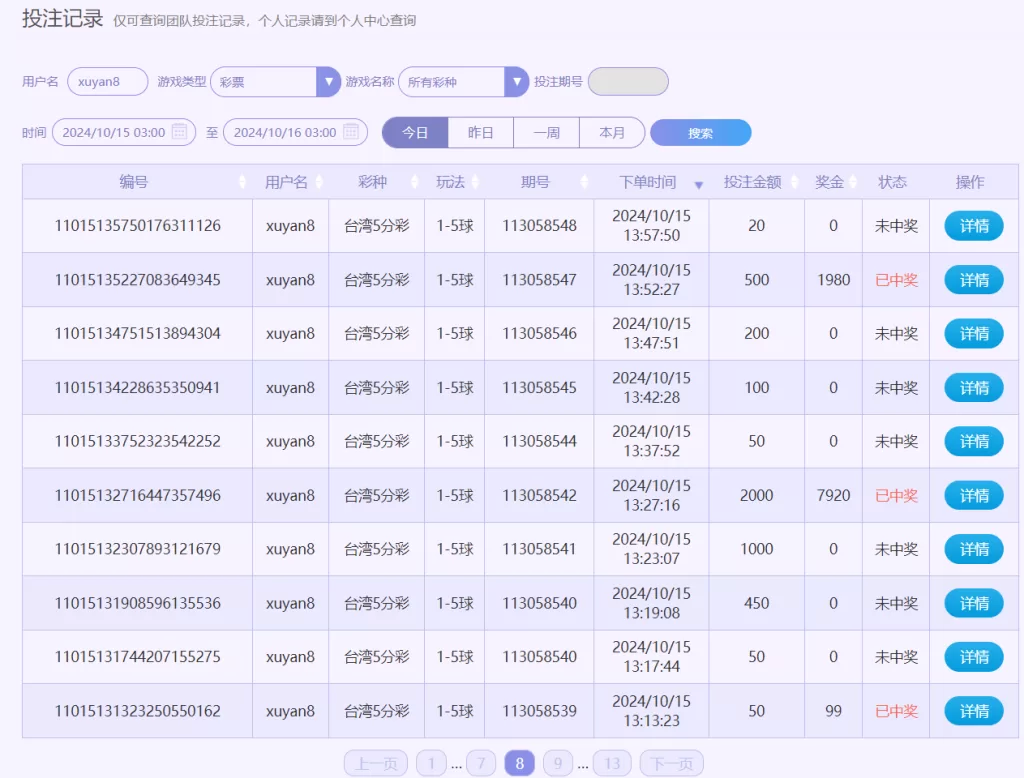The width and height of the screenshot is (1024, 778).
Task: Open 详情 for order 11015131744207155275
Action: [974, 657]
